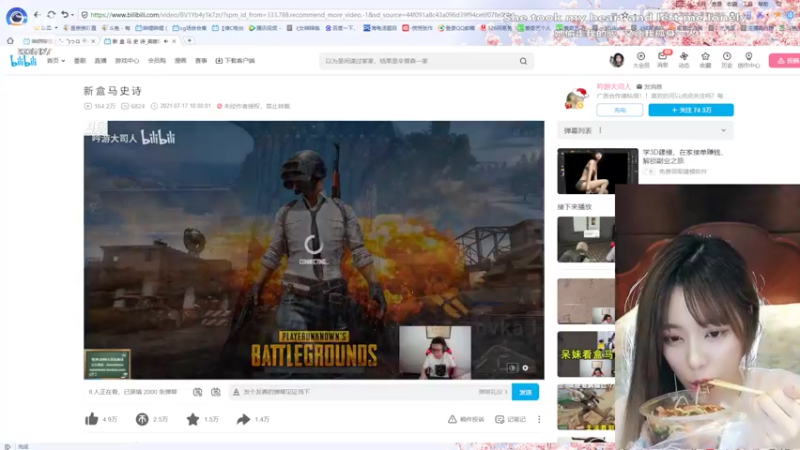
Task: Click the browser back arrow
Action: 37,15
